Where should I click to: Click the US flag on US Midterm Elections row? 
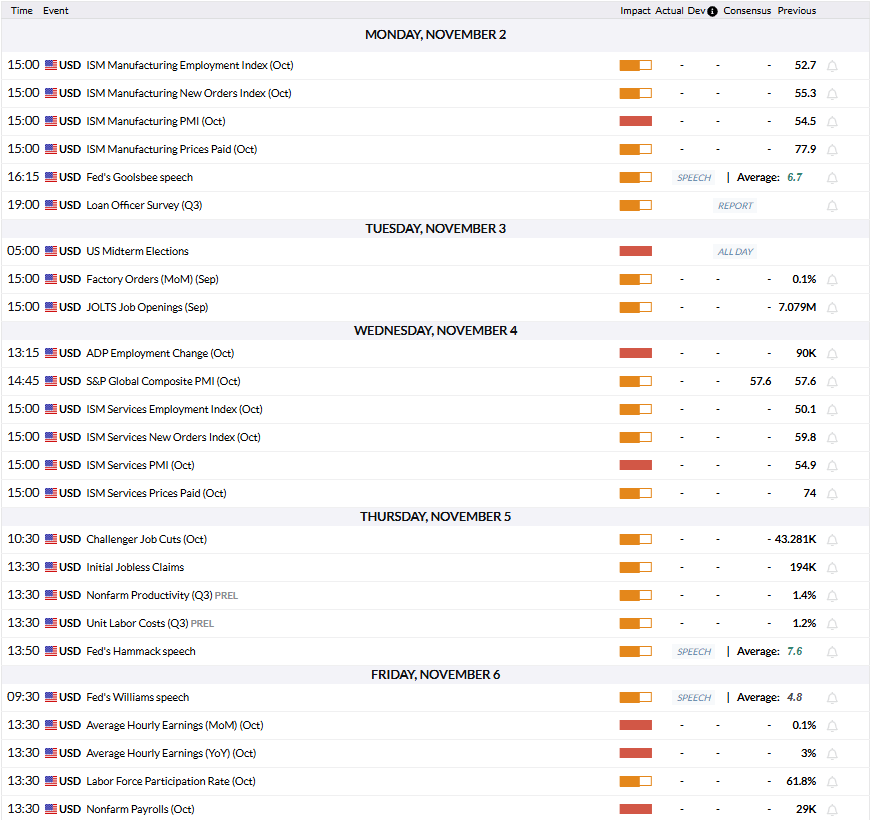pyautogui.click(x=51, y=251)
